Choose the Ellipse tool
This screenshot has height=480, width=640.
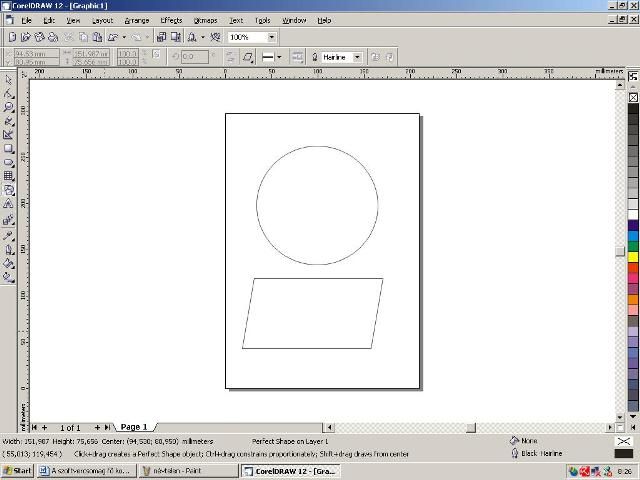[x=8, y=162]
